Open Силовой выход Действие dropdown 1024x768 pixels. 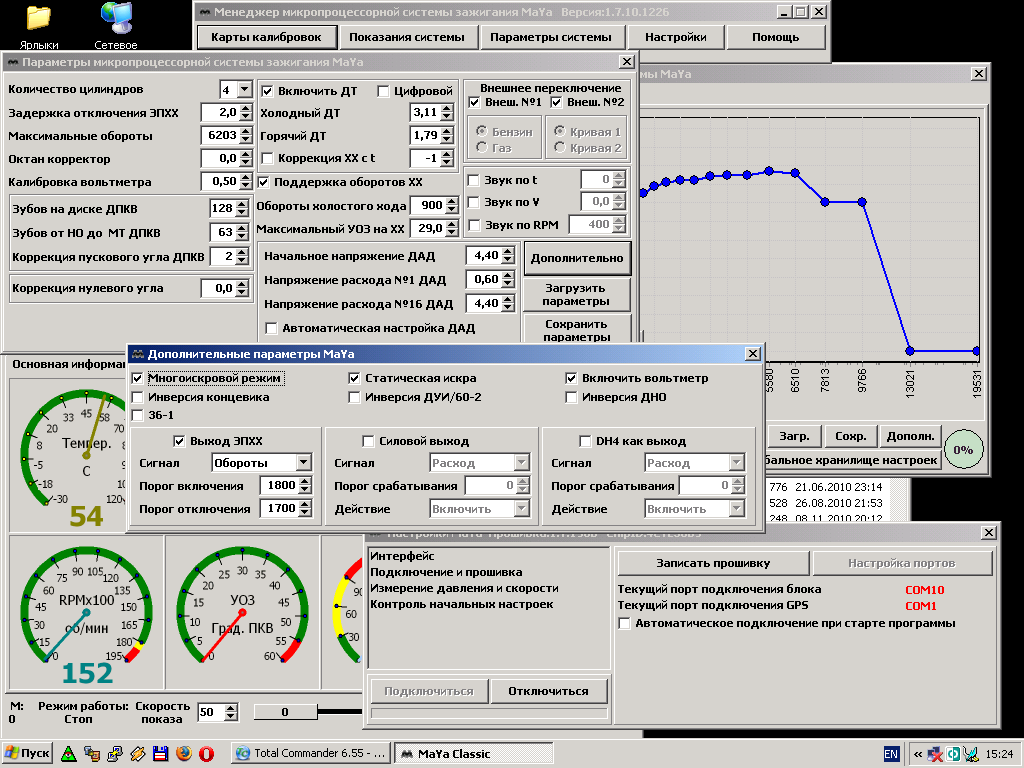[521, 509]
